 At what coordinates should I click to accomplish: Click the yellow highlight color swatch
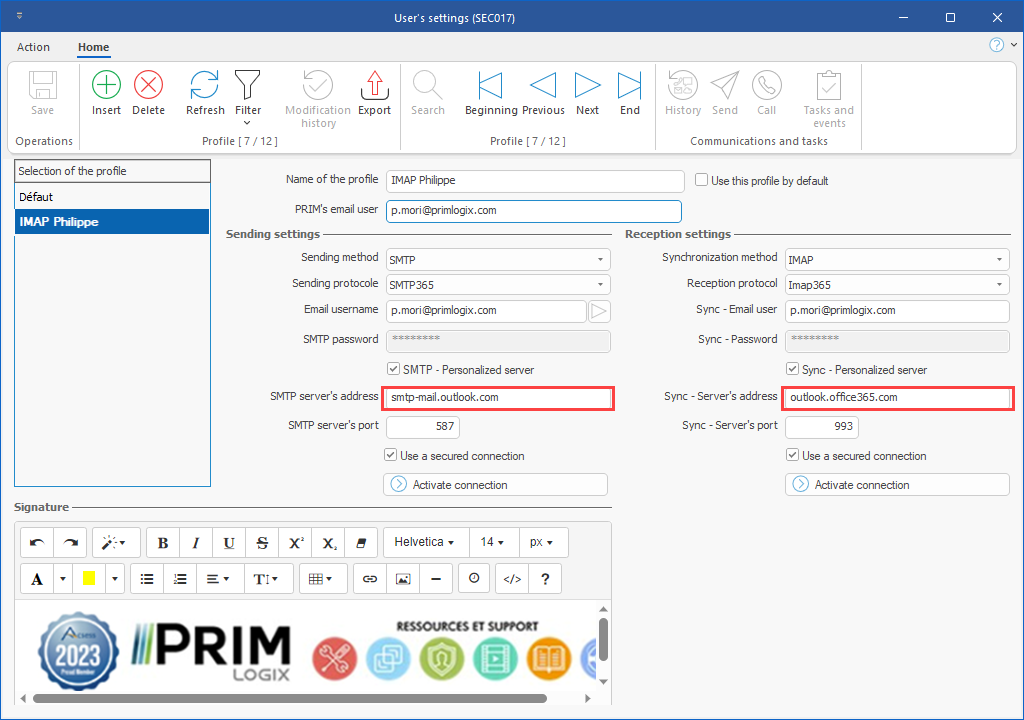pos(89,578)
